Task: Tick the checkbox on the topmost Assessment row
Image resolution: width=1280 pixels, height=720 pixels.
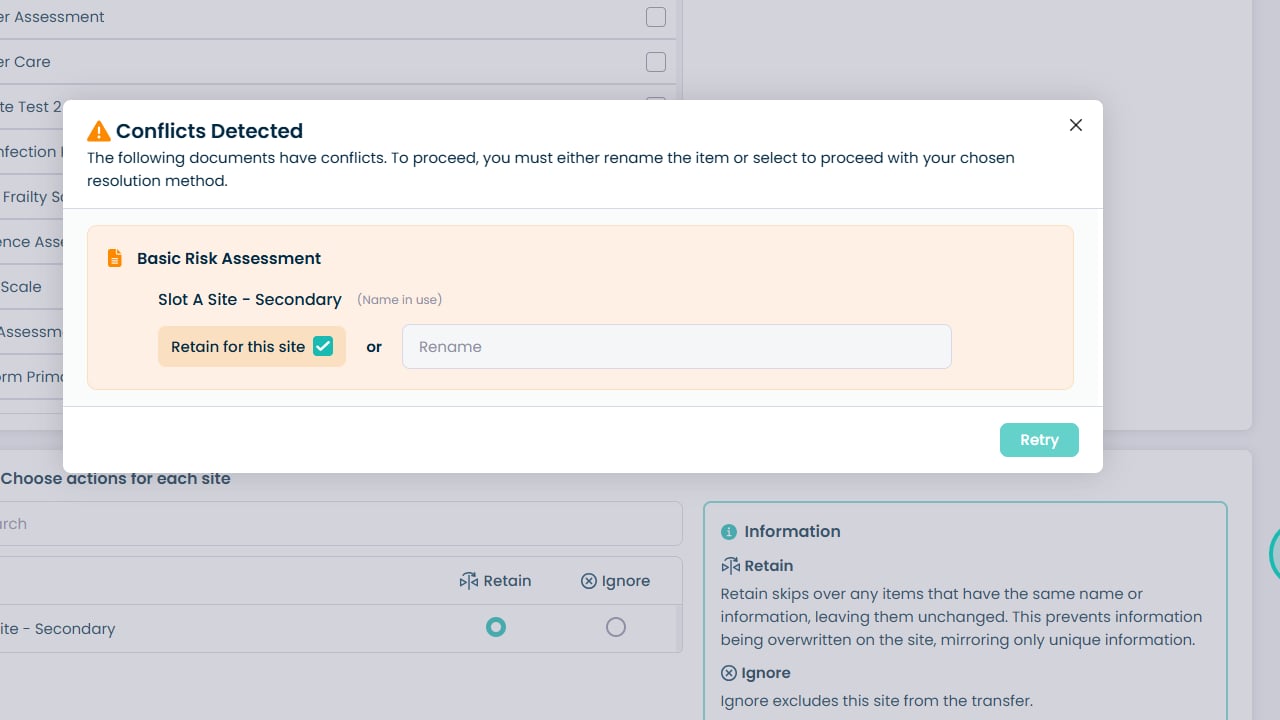Action: tap(656, 17)
